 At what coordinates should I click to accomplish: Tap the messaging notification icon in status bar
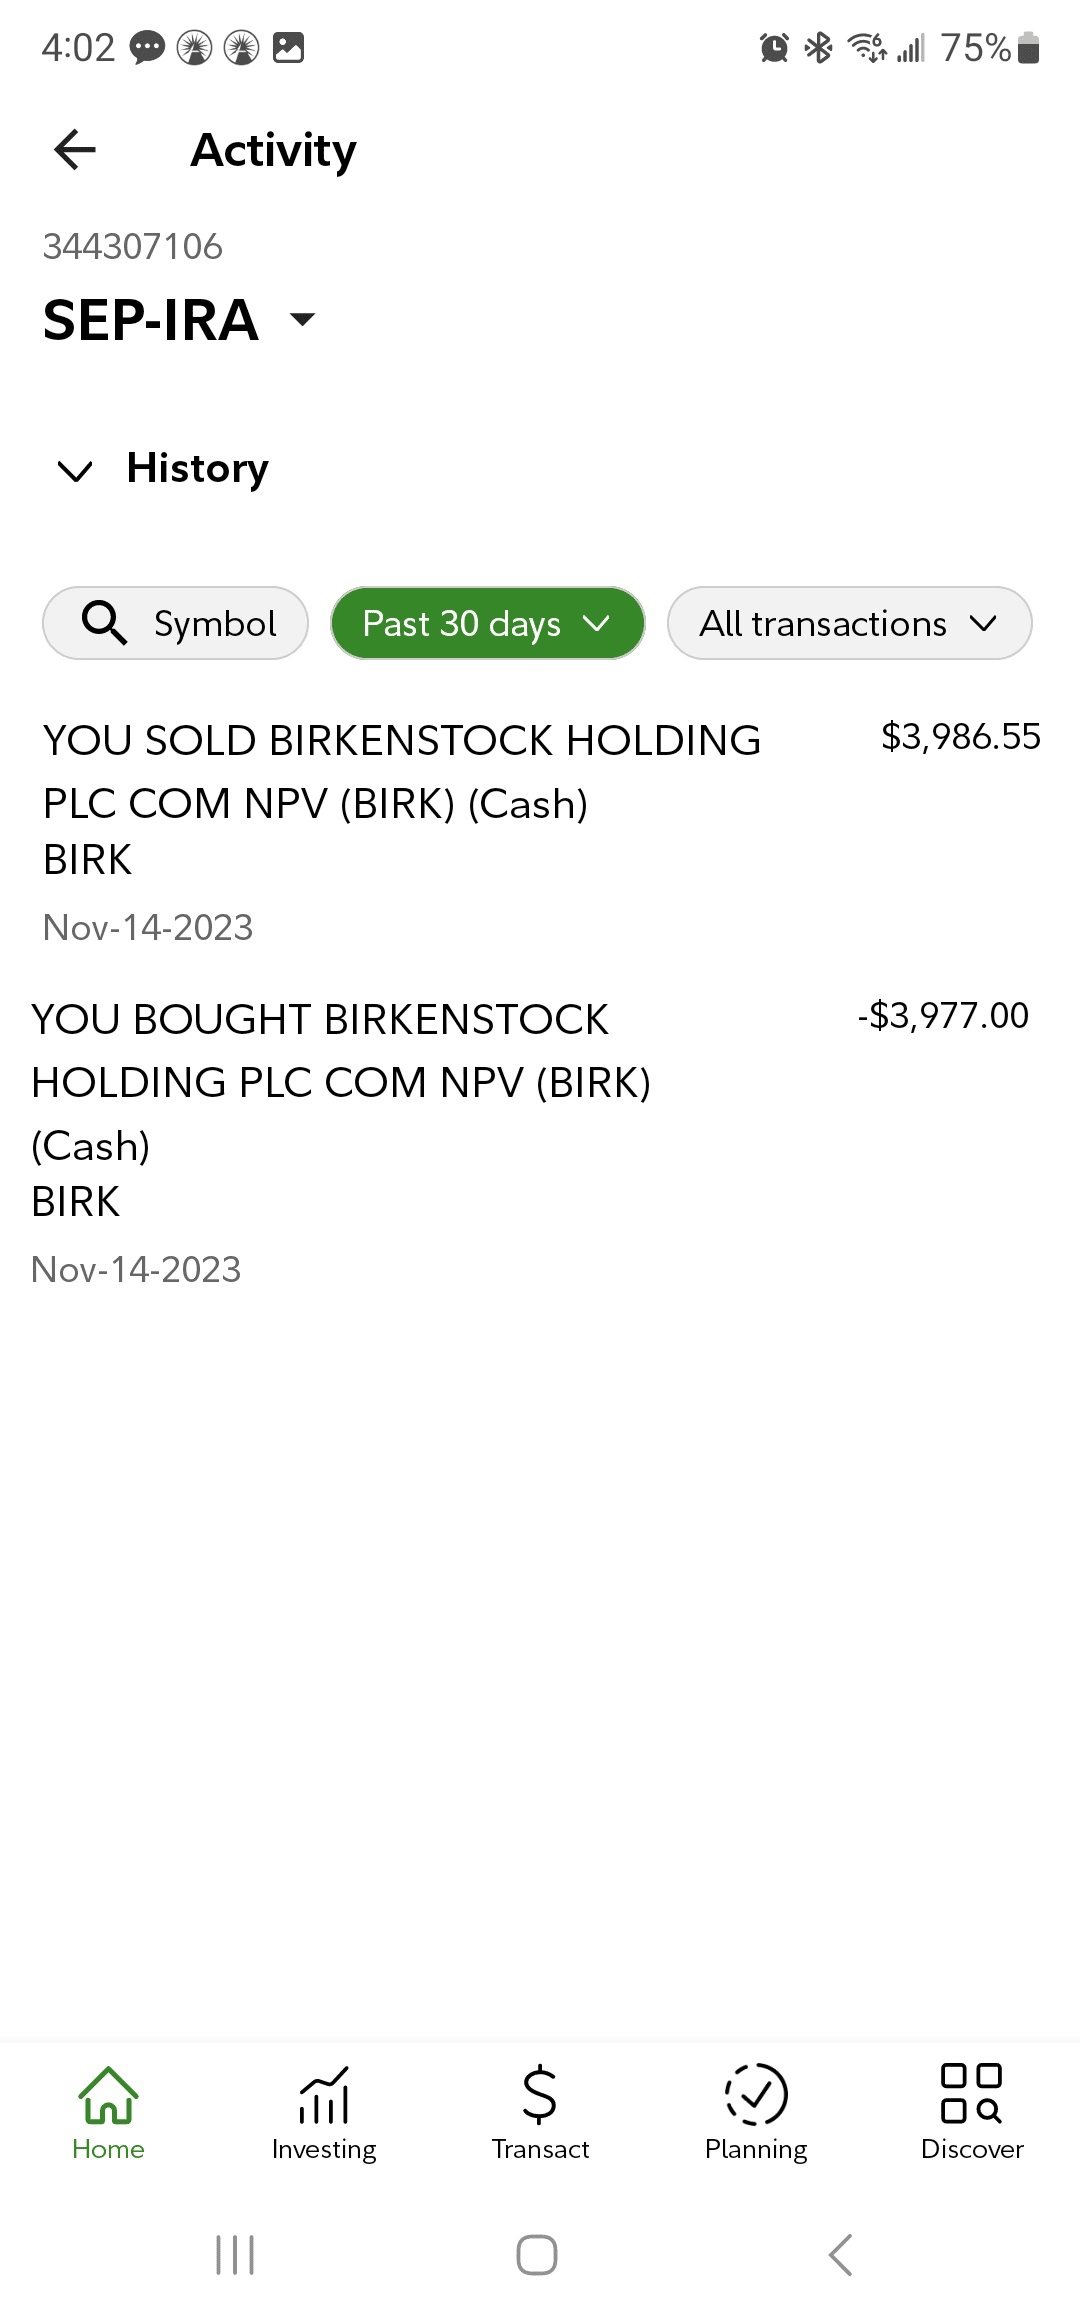(x=148, y=48)
